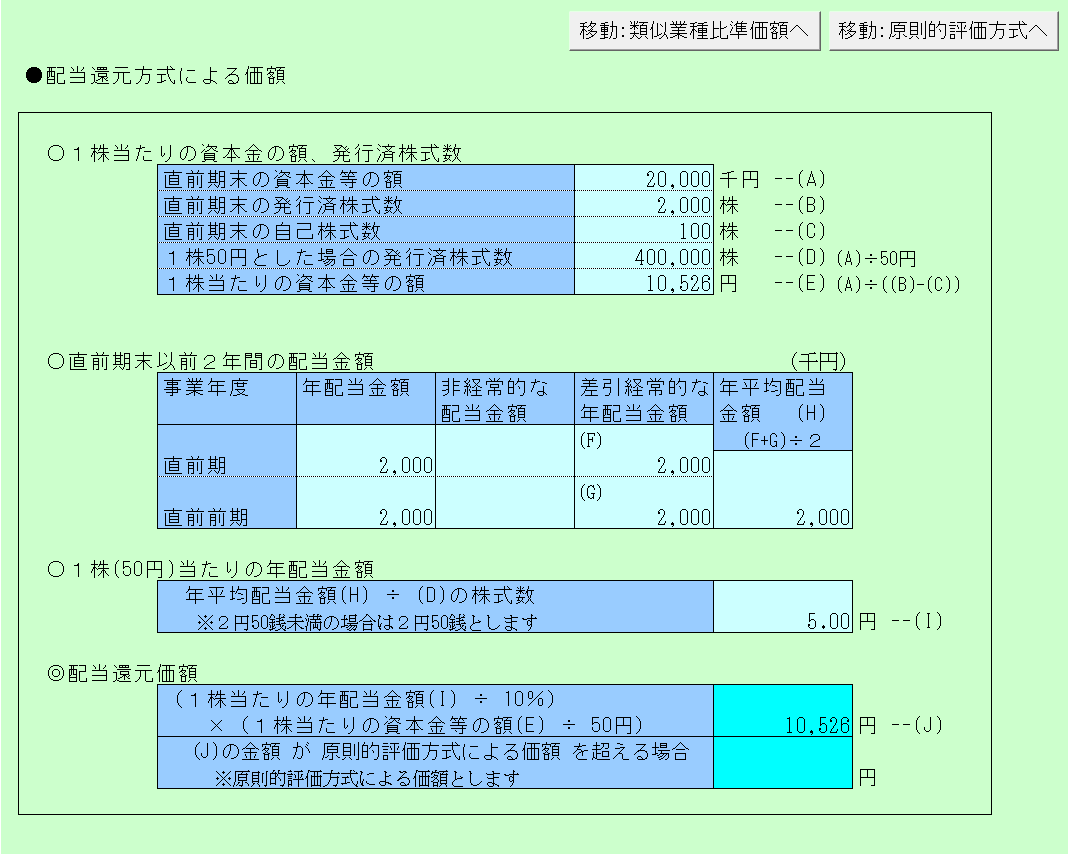Select 直前期 non-recurring dividend empty cell
This screenshot has width=1068, height=854.
pyautogui.click(x=505, y=451)
